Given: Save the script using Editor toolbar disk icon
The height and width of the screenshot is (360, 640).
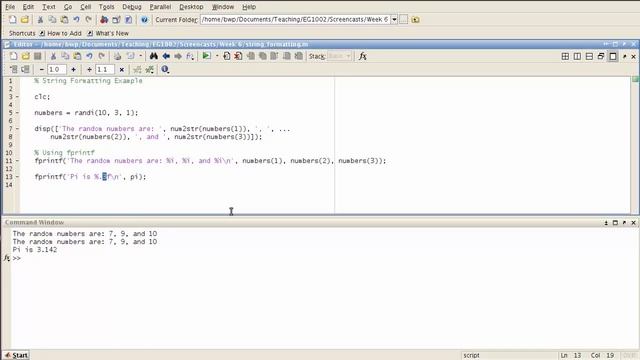Looking at the screenshot, I should coord(38,56).
